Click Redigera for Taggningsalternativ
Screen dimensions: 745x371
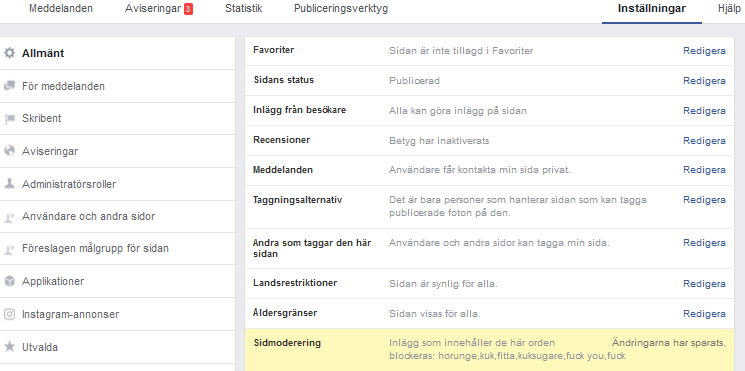pos(704,200)
